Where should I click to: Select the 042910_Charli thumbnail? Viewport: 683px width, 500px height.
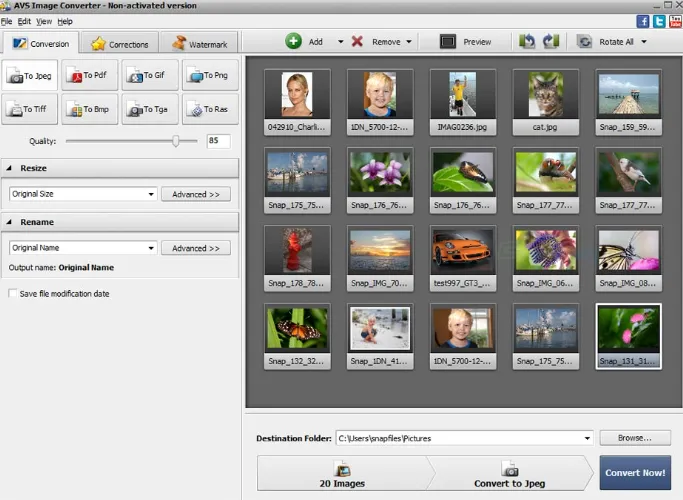click(297, 102)
